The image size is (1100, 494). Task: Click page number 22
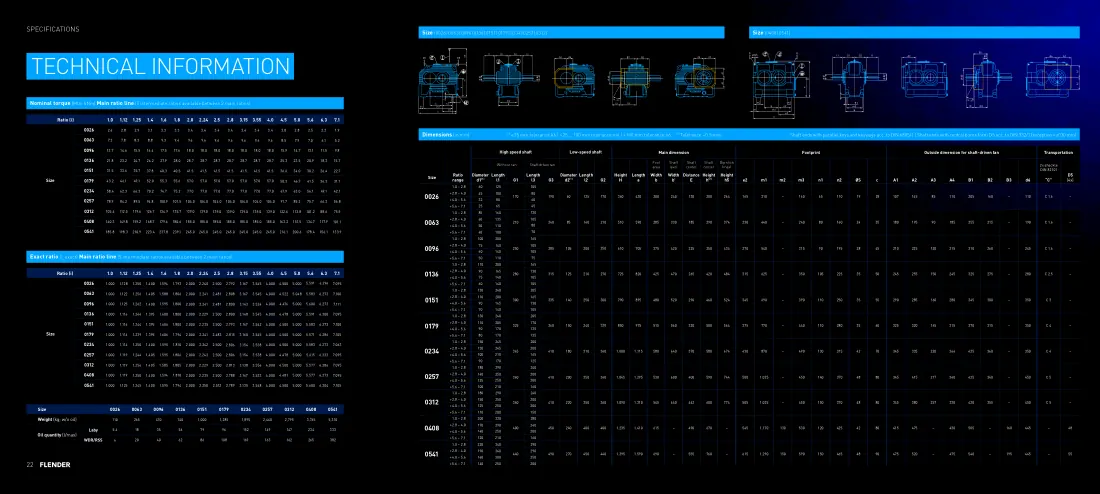[x=30, y=465]
